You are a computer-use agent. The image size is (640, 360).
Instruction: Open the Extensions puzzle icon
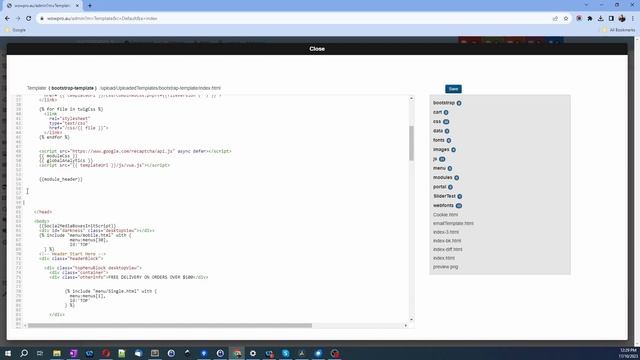click(x=590, y=18)
